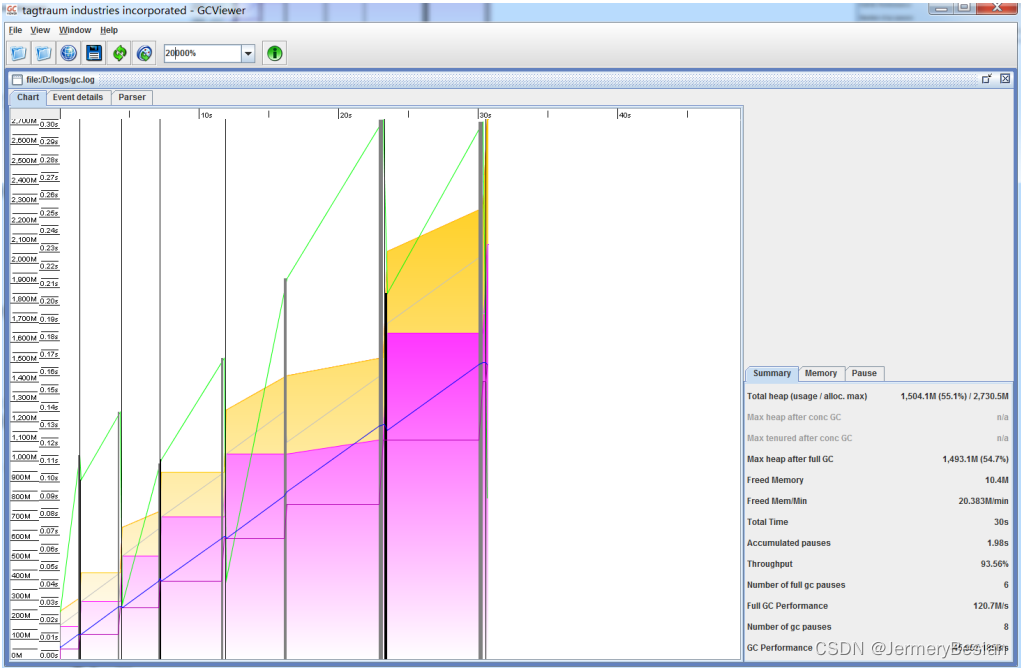Click the 20s time ruler marker
This screenshot has height=668, width=1021.
[x=346, y=115]
